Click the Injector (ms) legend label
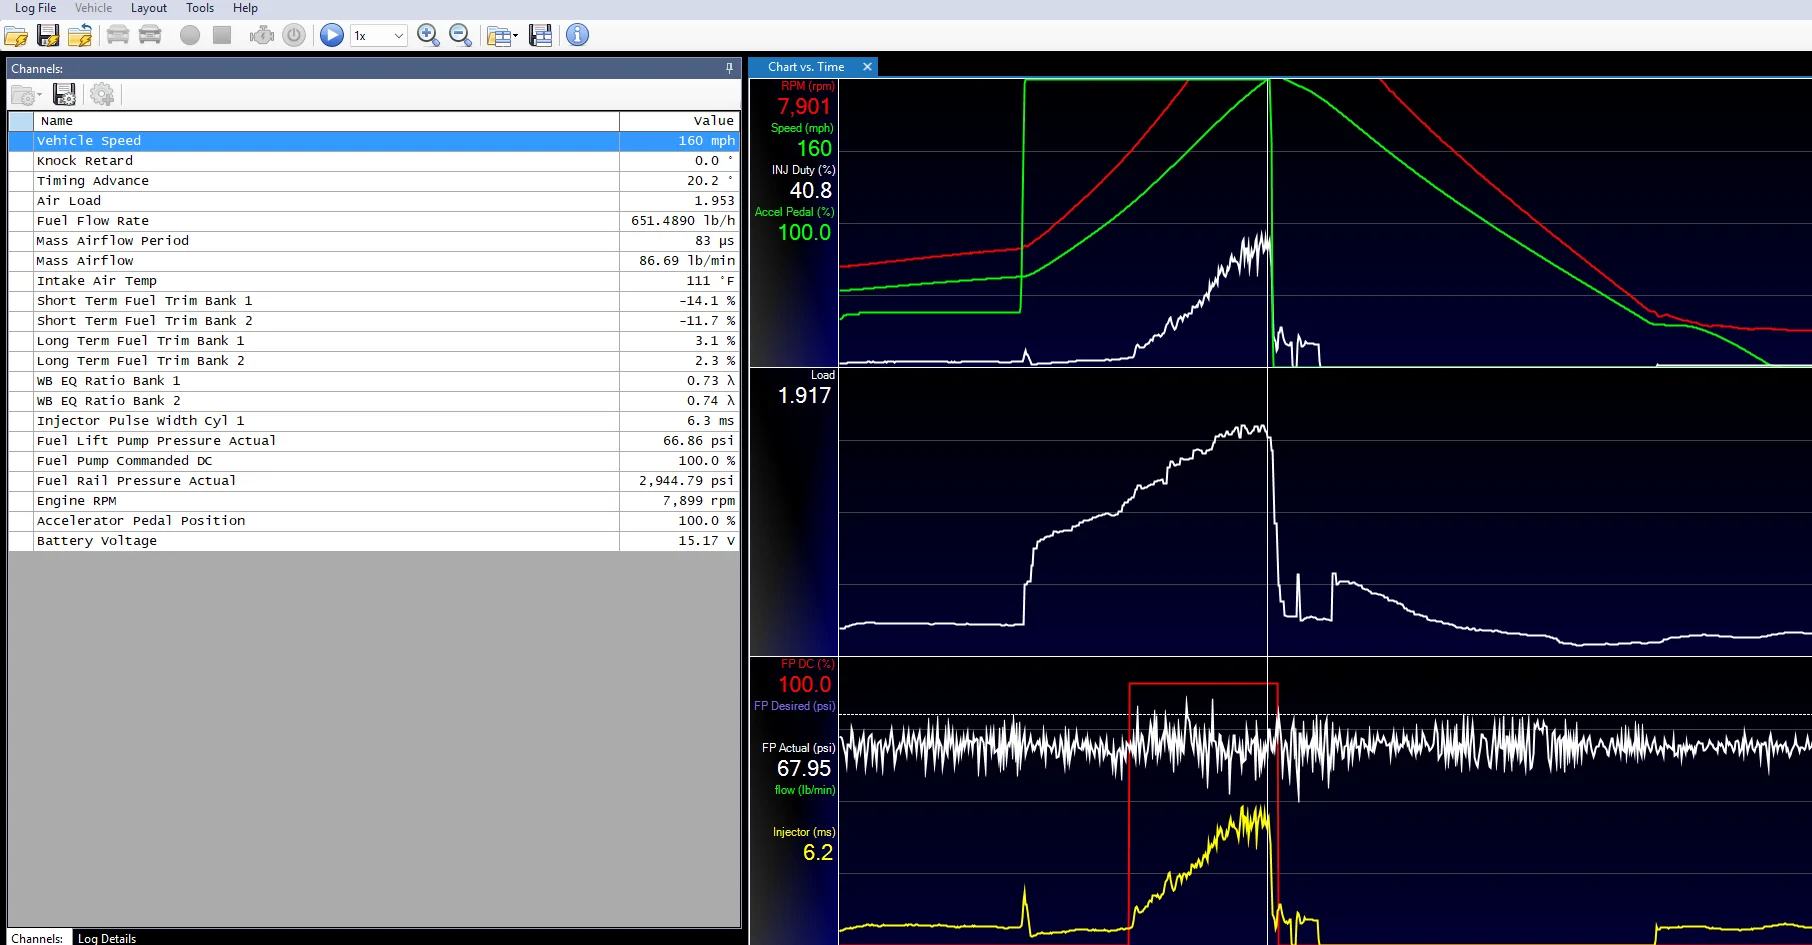Image resolution: width=1812 pixels, height=945 pixels. [804, 832]
